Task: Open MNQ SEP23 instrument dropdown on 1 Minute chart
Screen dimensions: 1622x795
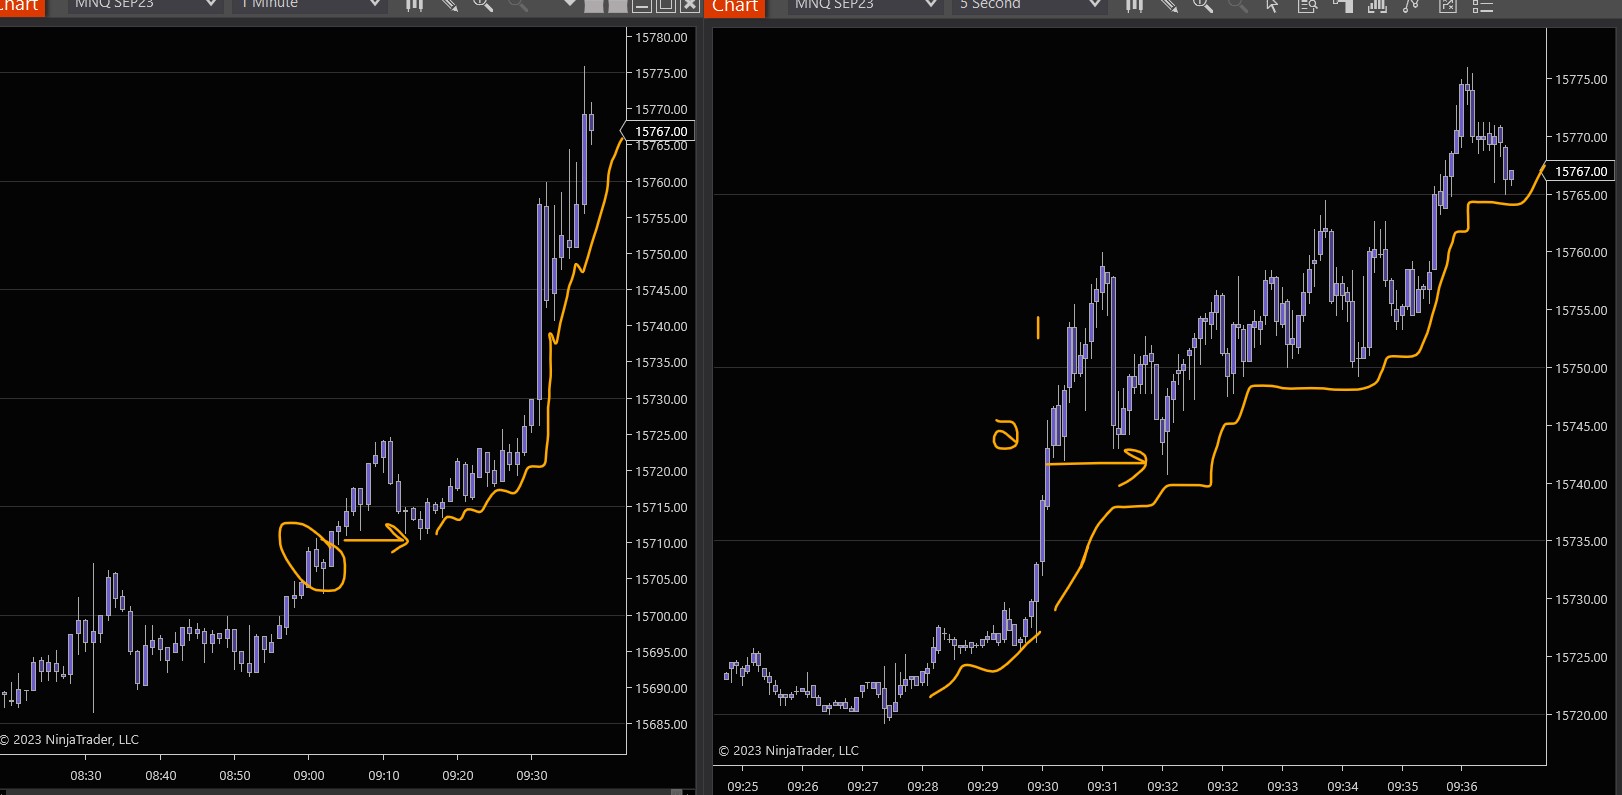Action: pyautogui.click(x=144, y=5)
